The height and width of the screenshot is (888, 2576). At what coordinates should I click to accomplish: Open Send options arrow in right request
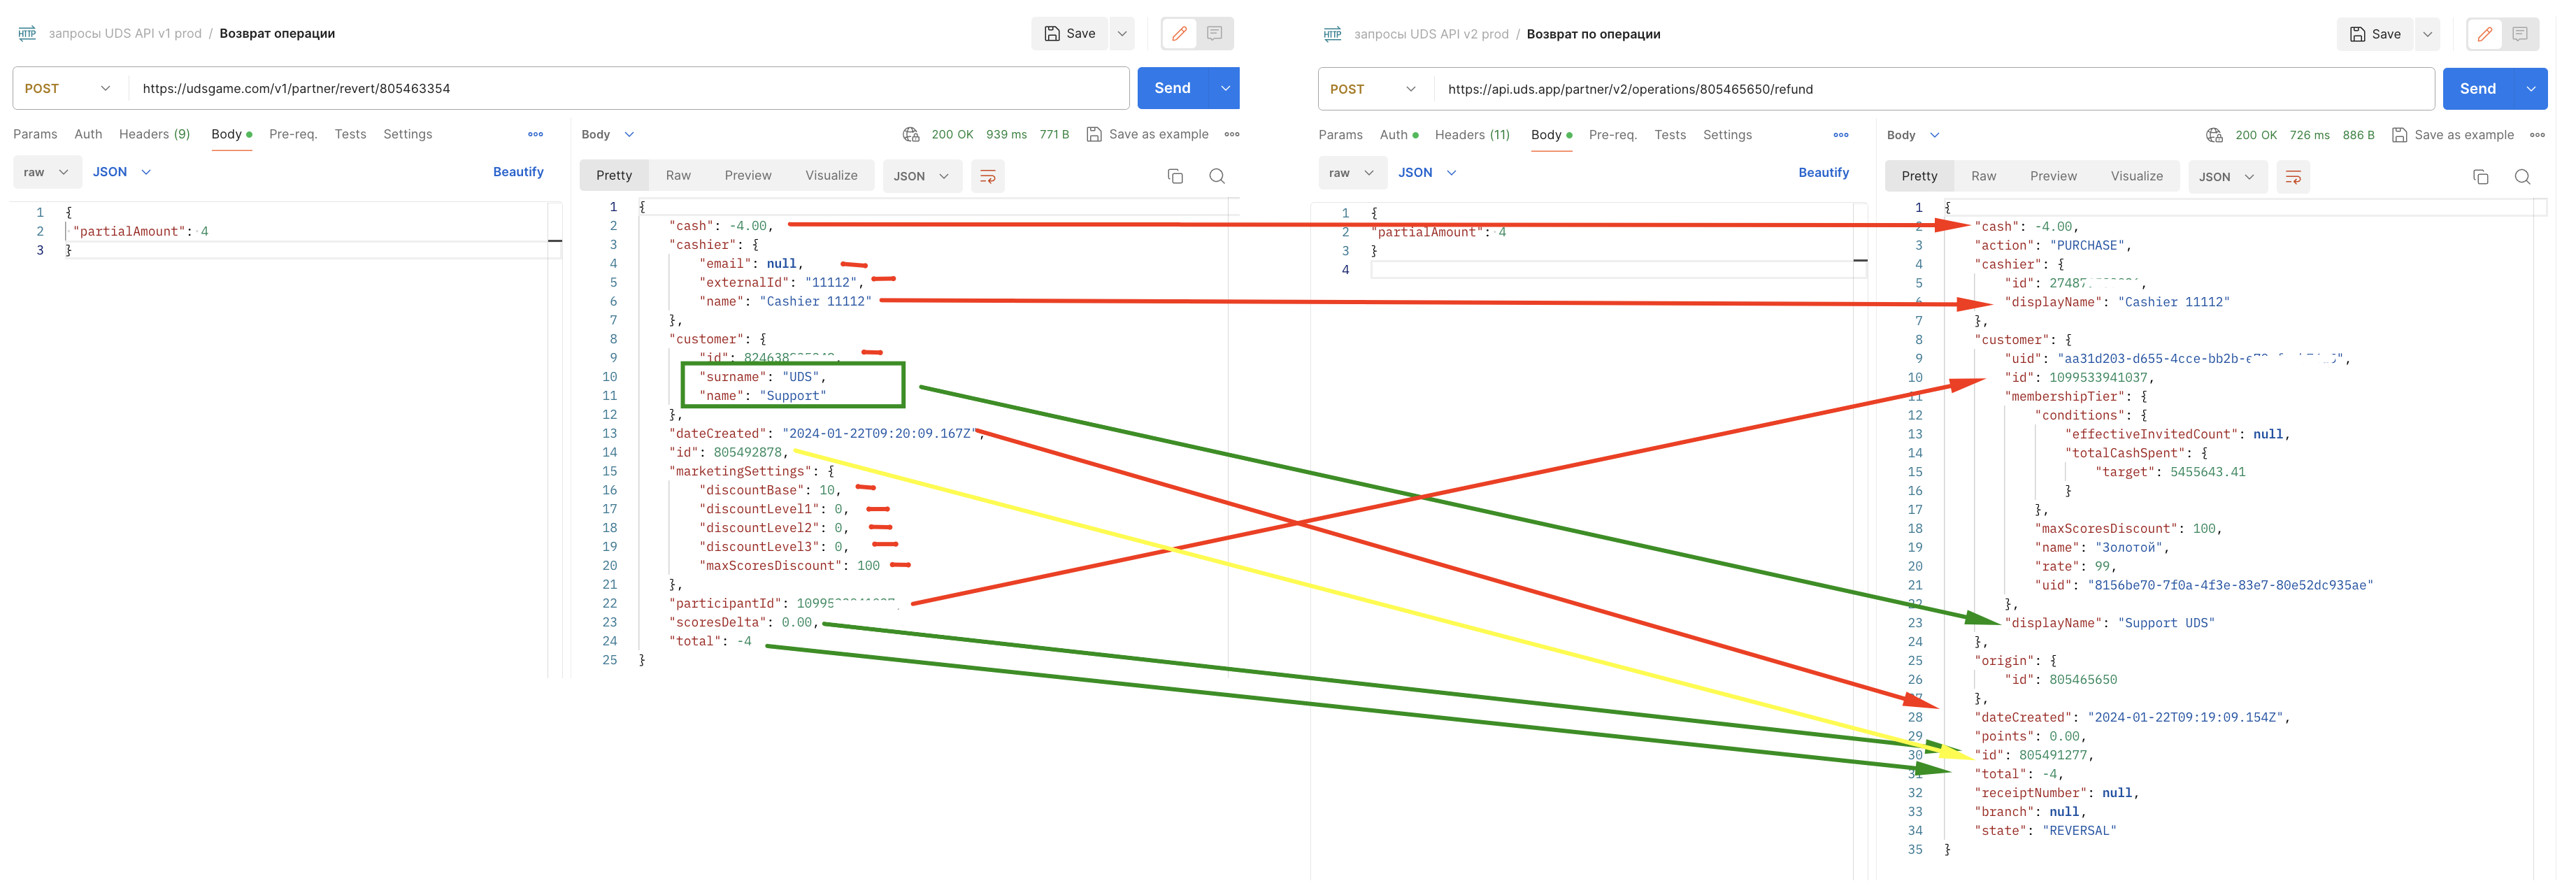click(2531, 89)
